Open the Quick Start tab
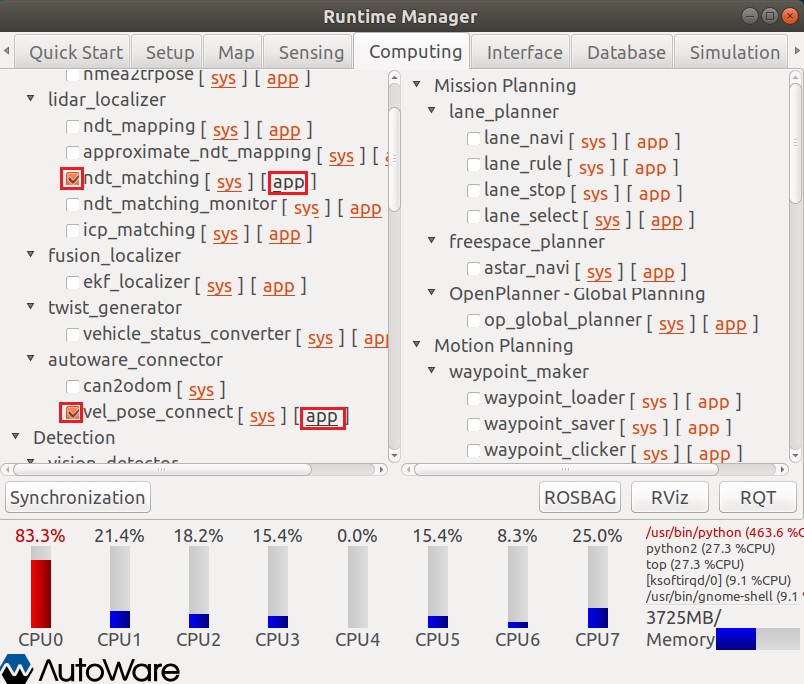 tap(72, 52)
